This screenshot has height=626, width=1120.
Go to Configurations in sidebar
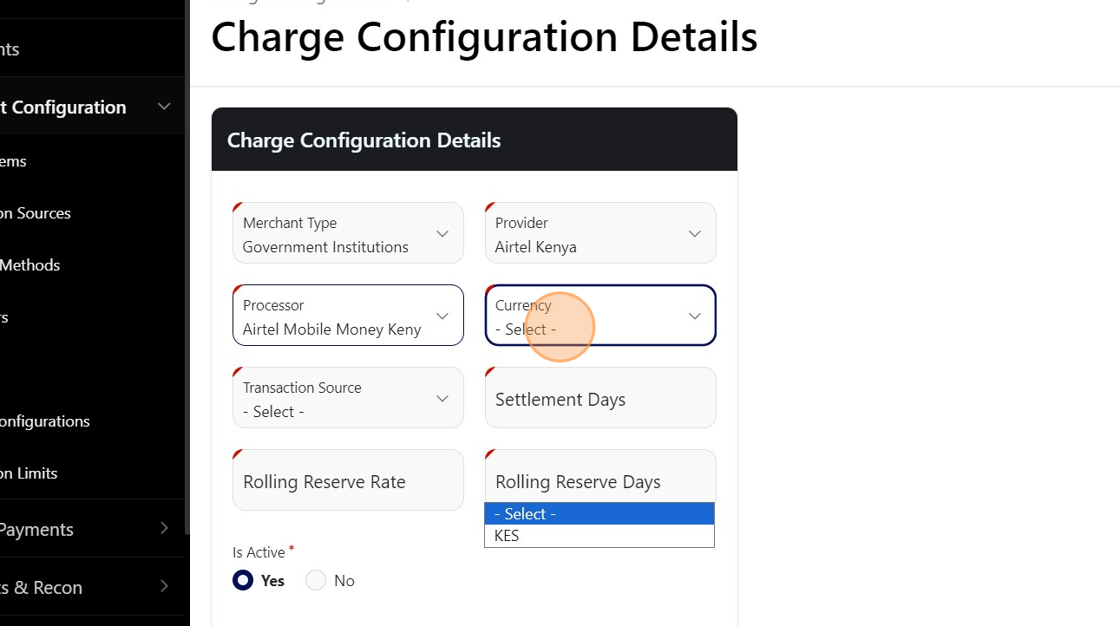point(45,421)
